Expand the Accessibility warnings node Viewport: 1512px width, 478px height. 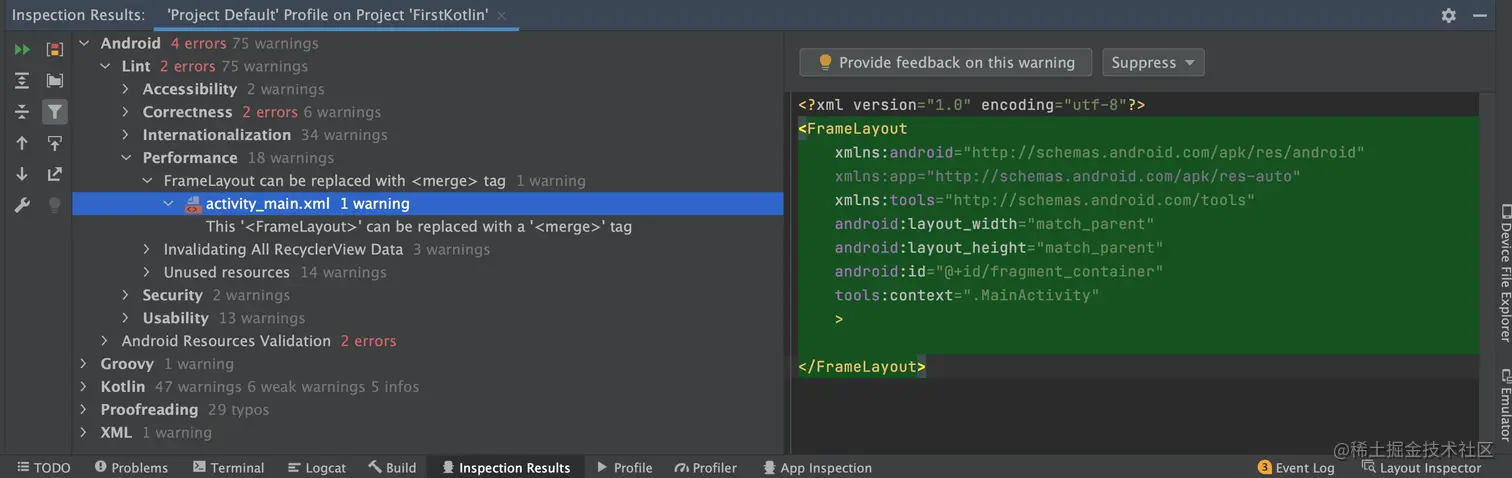tap(126, 89)
